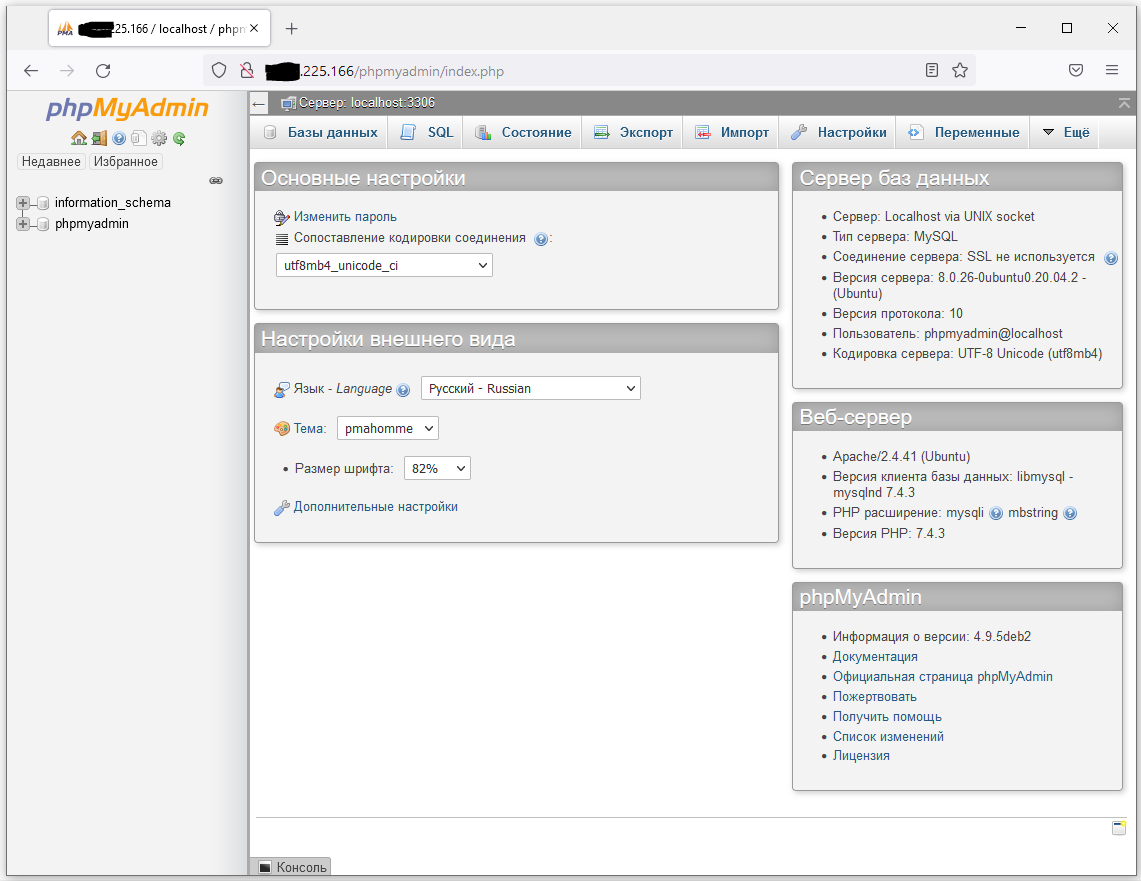Close the localhost phpMyAdmin browser tab
The image size is (1141, 881).
(x=254, y=28)
